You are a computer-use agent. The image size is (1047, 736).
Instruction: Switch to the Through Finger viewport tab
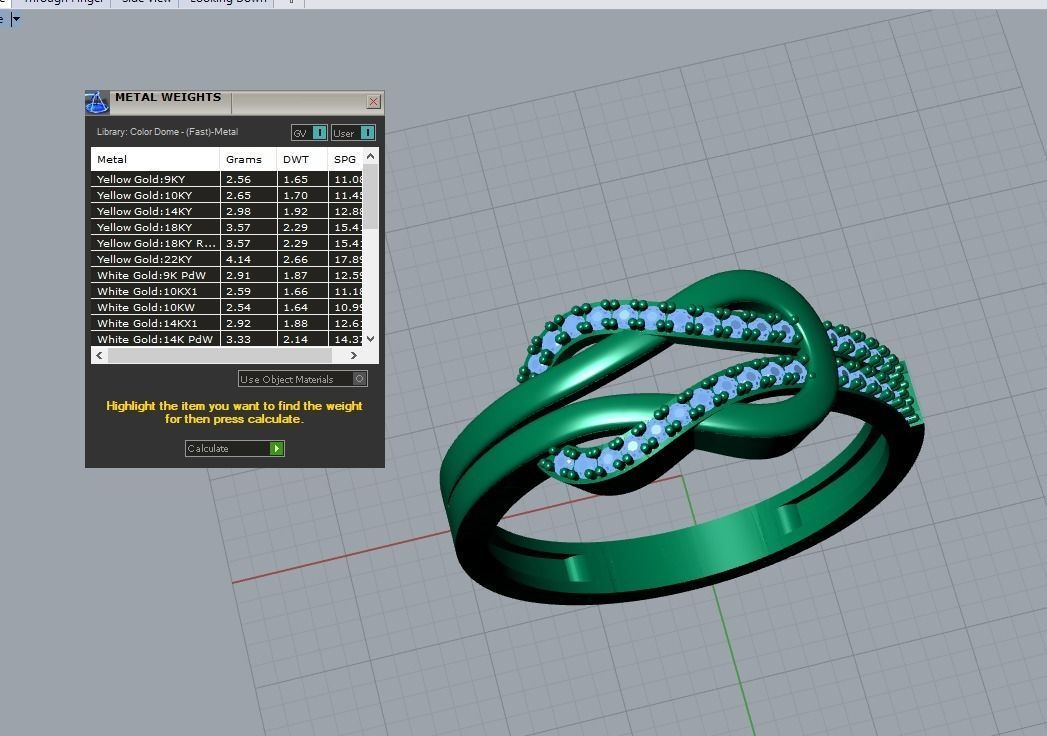(63, 2)
